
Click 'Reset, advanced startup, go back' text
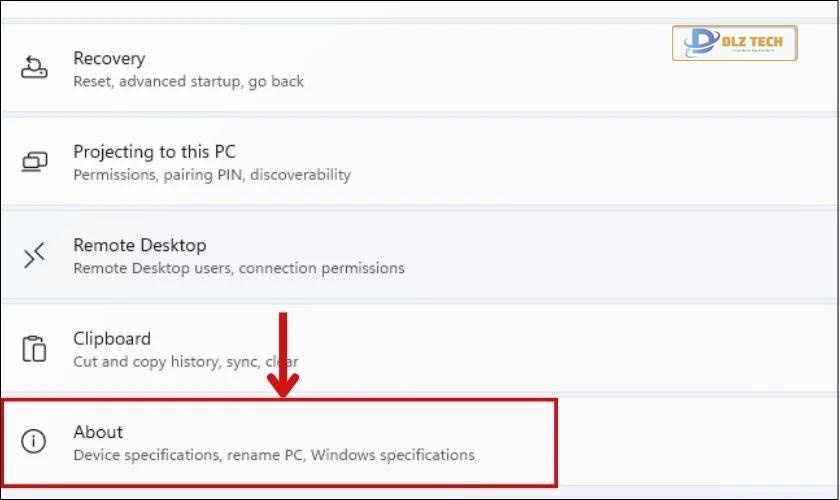pyautogui.click(x=188, y=81)
